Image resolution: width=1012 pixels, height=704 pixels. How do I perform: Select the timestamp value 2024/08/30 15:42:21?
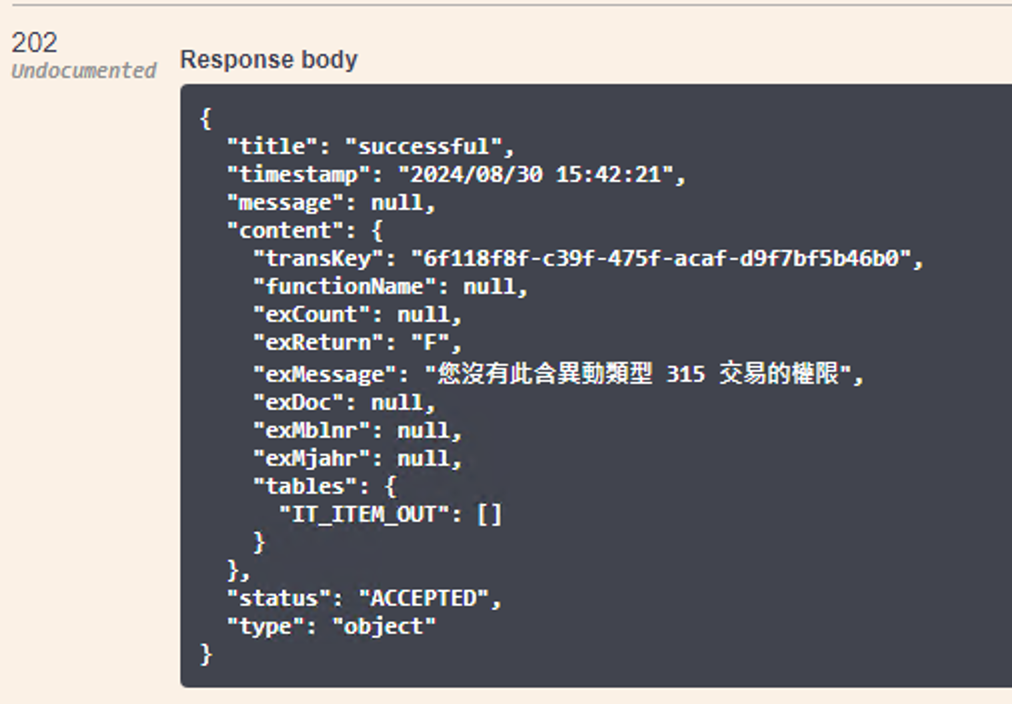pyautogui.click(x=536, y=174)
